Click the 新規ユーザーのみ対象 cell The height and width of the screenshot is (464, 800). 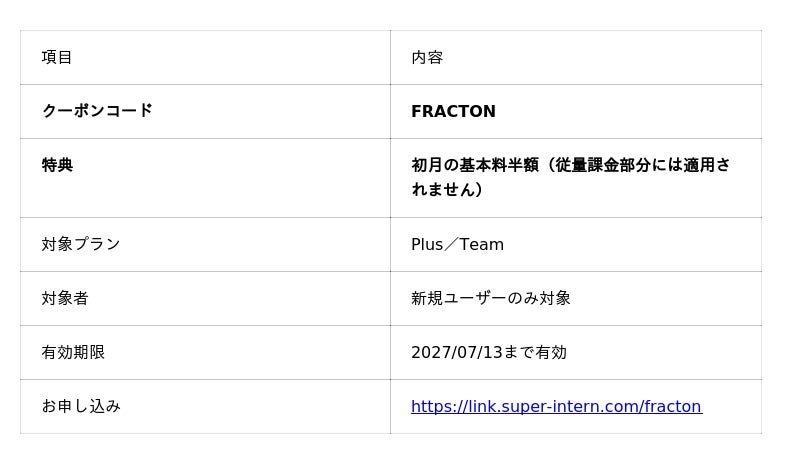pyautogui.click(x=576, y=299)
